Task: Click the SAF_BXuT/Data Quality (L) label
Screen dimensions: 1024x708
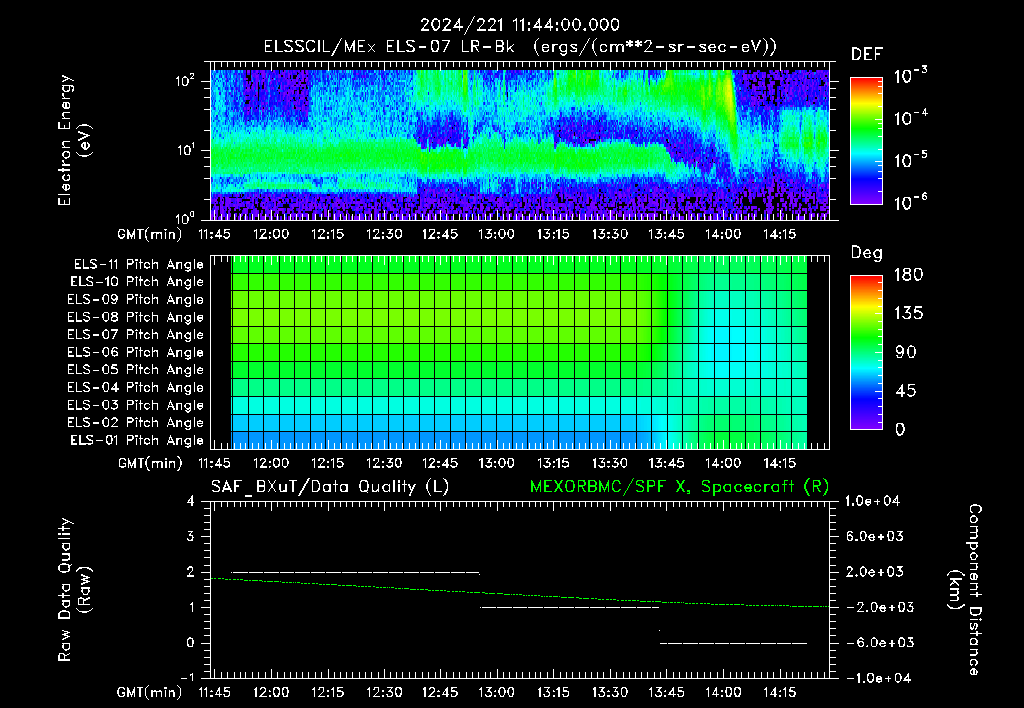Action: click(330, 487)
